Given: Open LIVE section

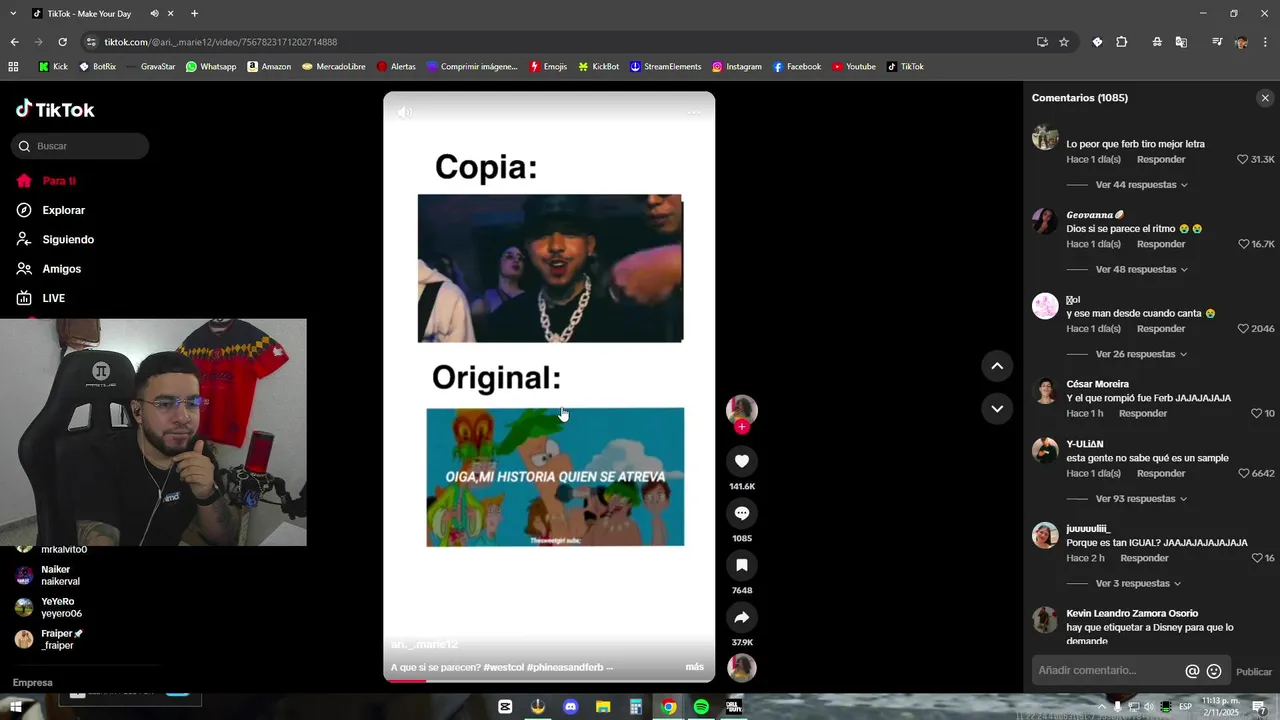Looking at the screenshot, I should pyautogui.click(x=41, y=298).
